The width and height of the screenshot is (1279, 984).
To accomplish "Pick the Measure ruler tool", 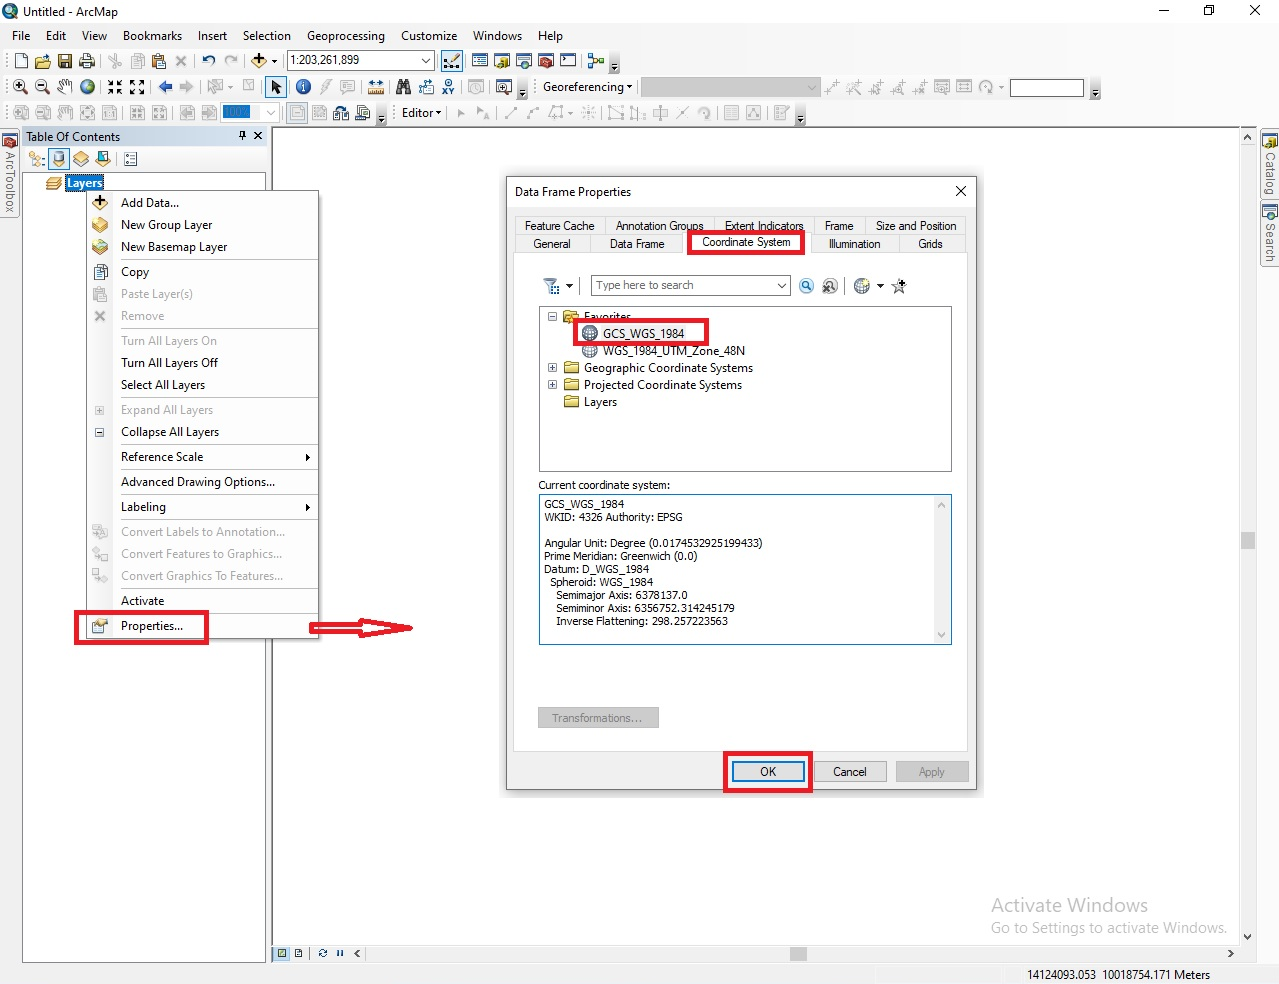I will coord(376,87).
